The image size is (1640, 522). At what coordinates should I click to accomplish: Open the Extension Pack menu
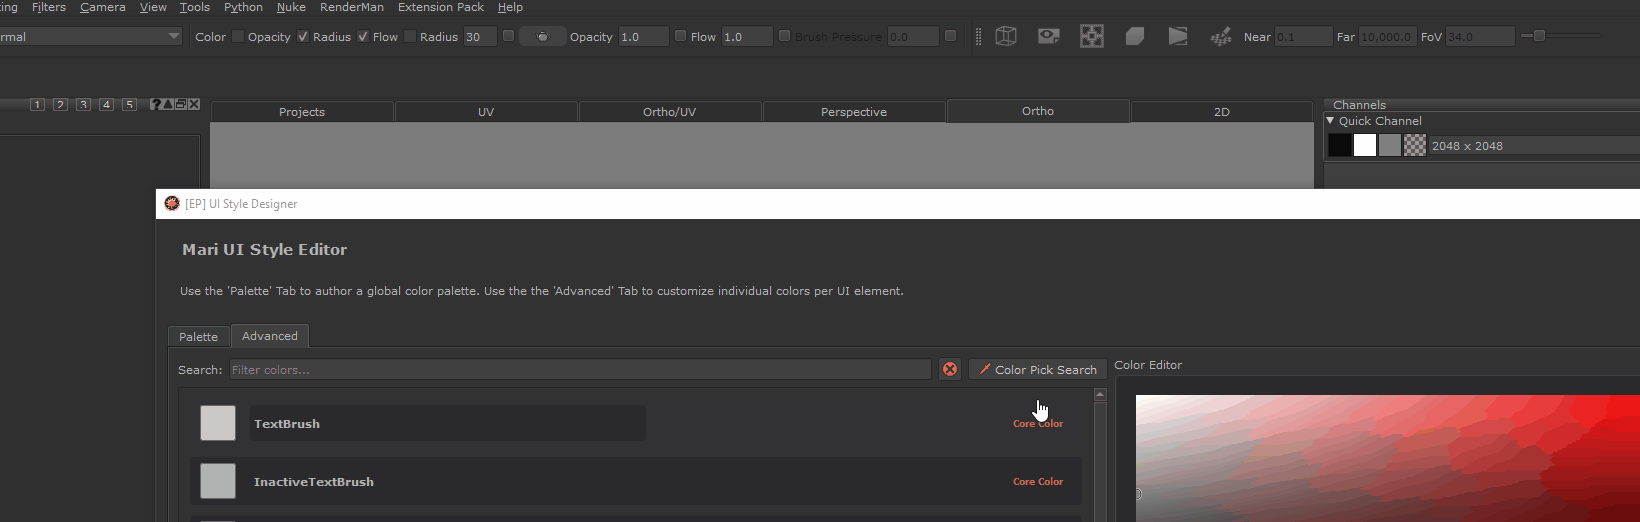(x=440, y=7)
